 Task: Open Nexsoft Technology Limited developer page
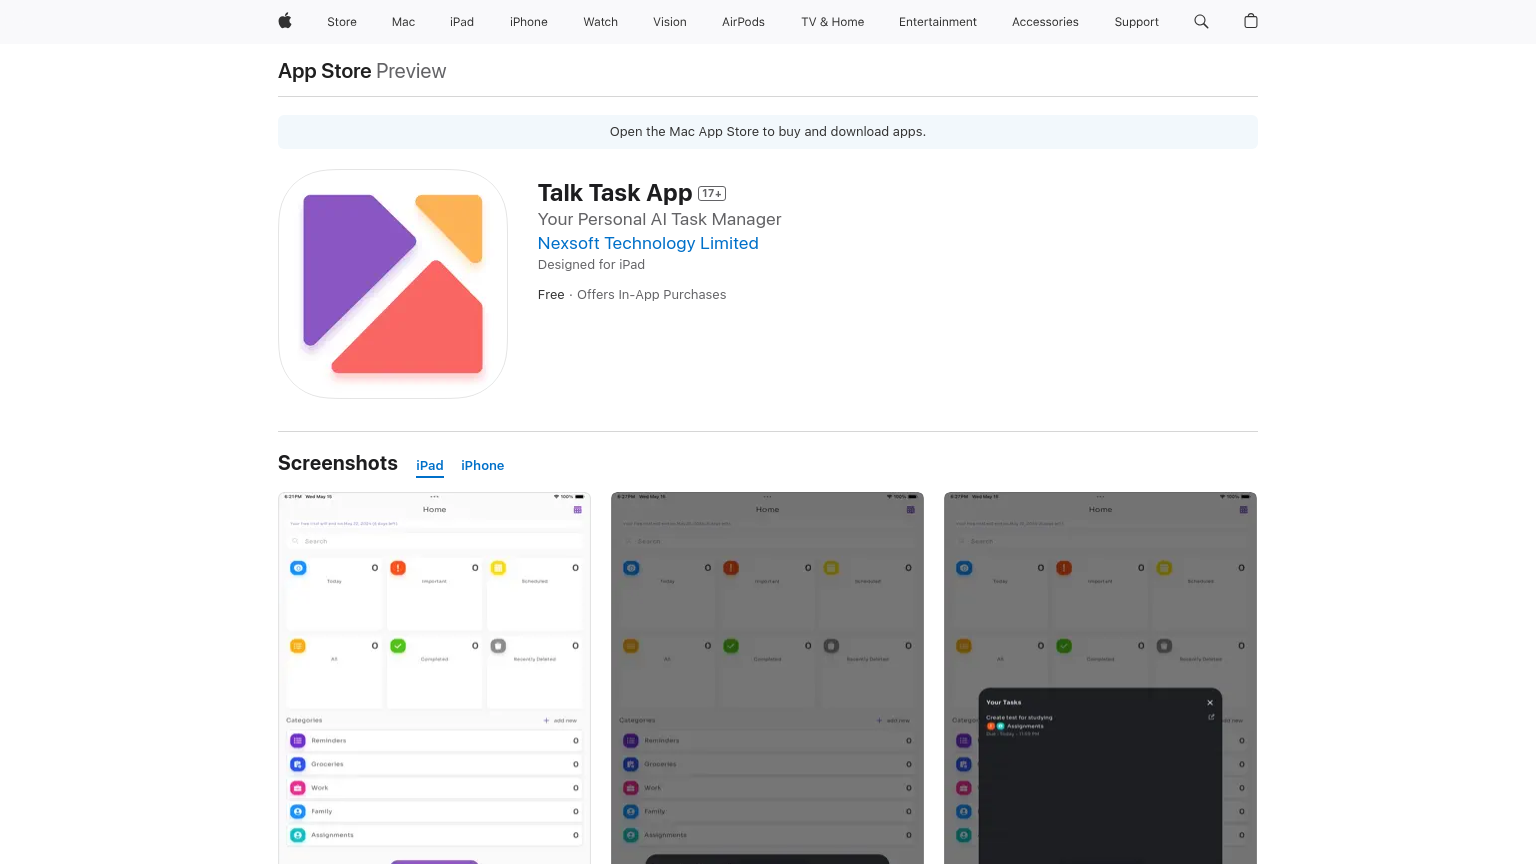click(x=648, y=243)
